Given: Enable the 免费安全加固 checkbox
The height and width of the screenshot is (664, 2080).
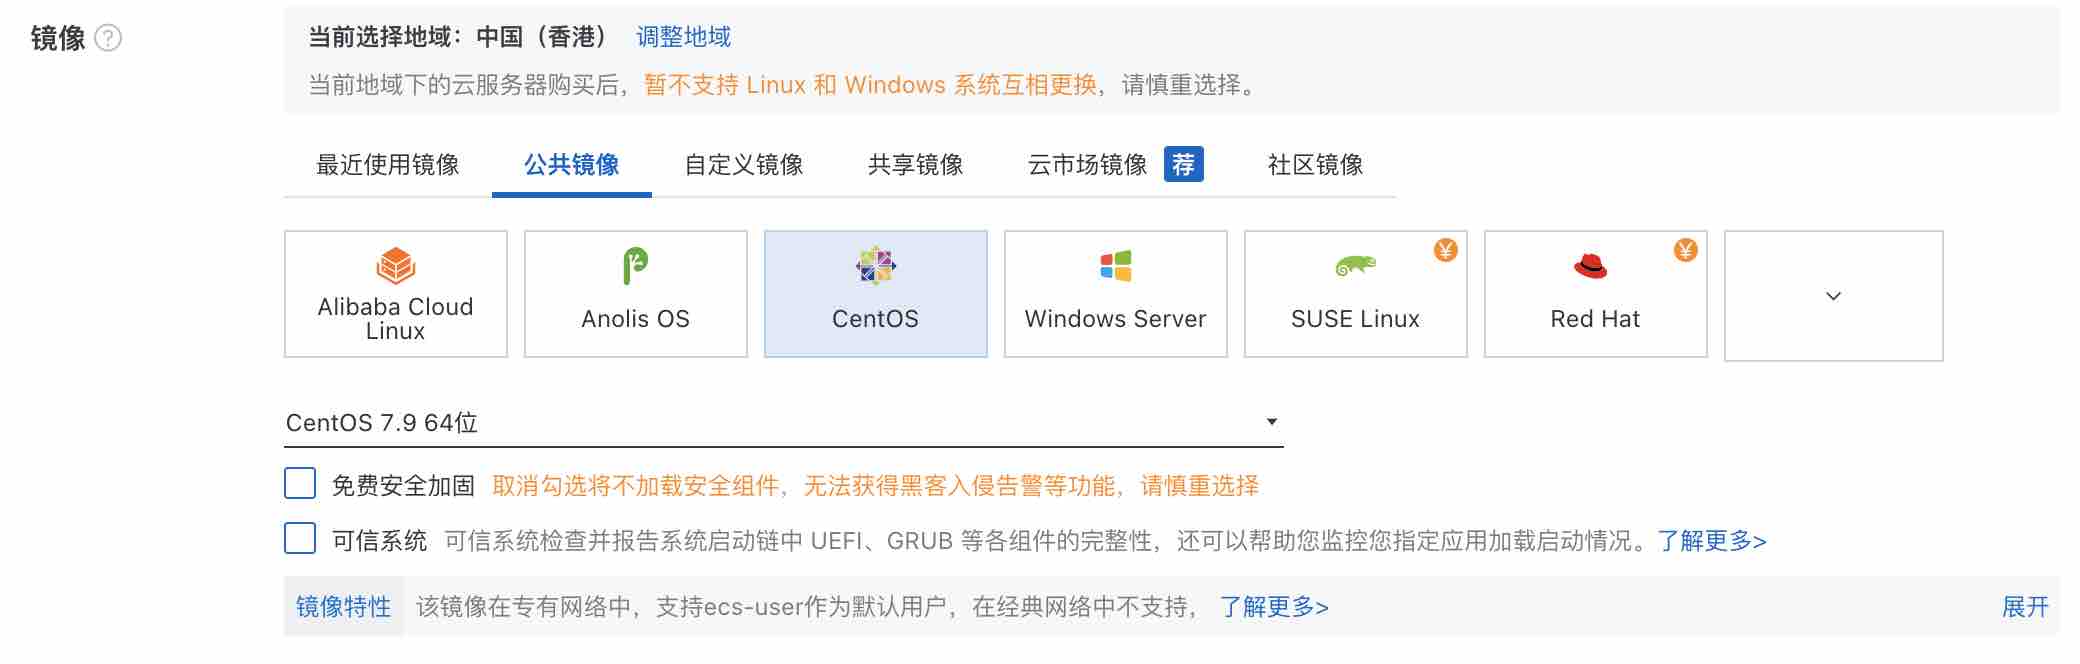Looking at the screenshot, I should pyautogui.click(x=300, y=483).
